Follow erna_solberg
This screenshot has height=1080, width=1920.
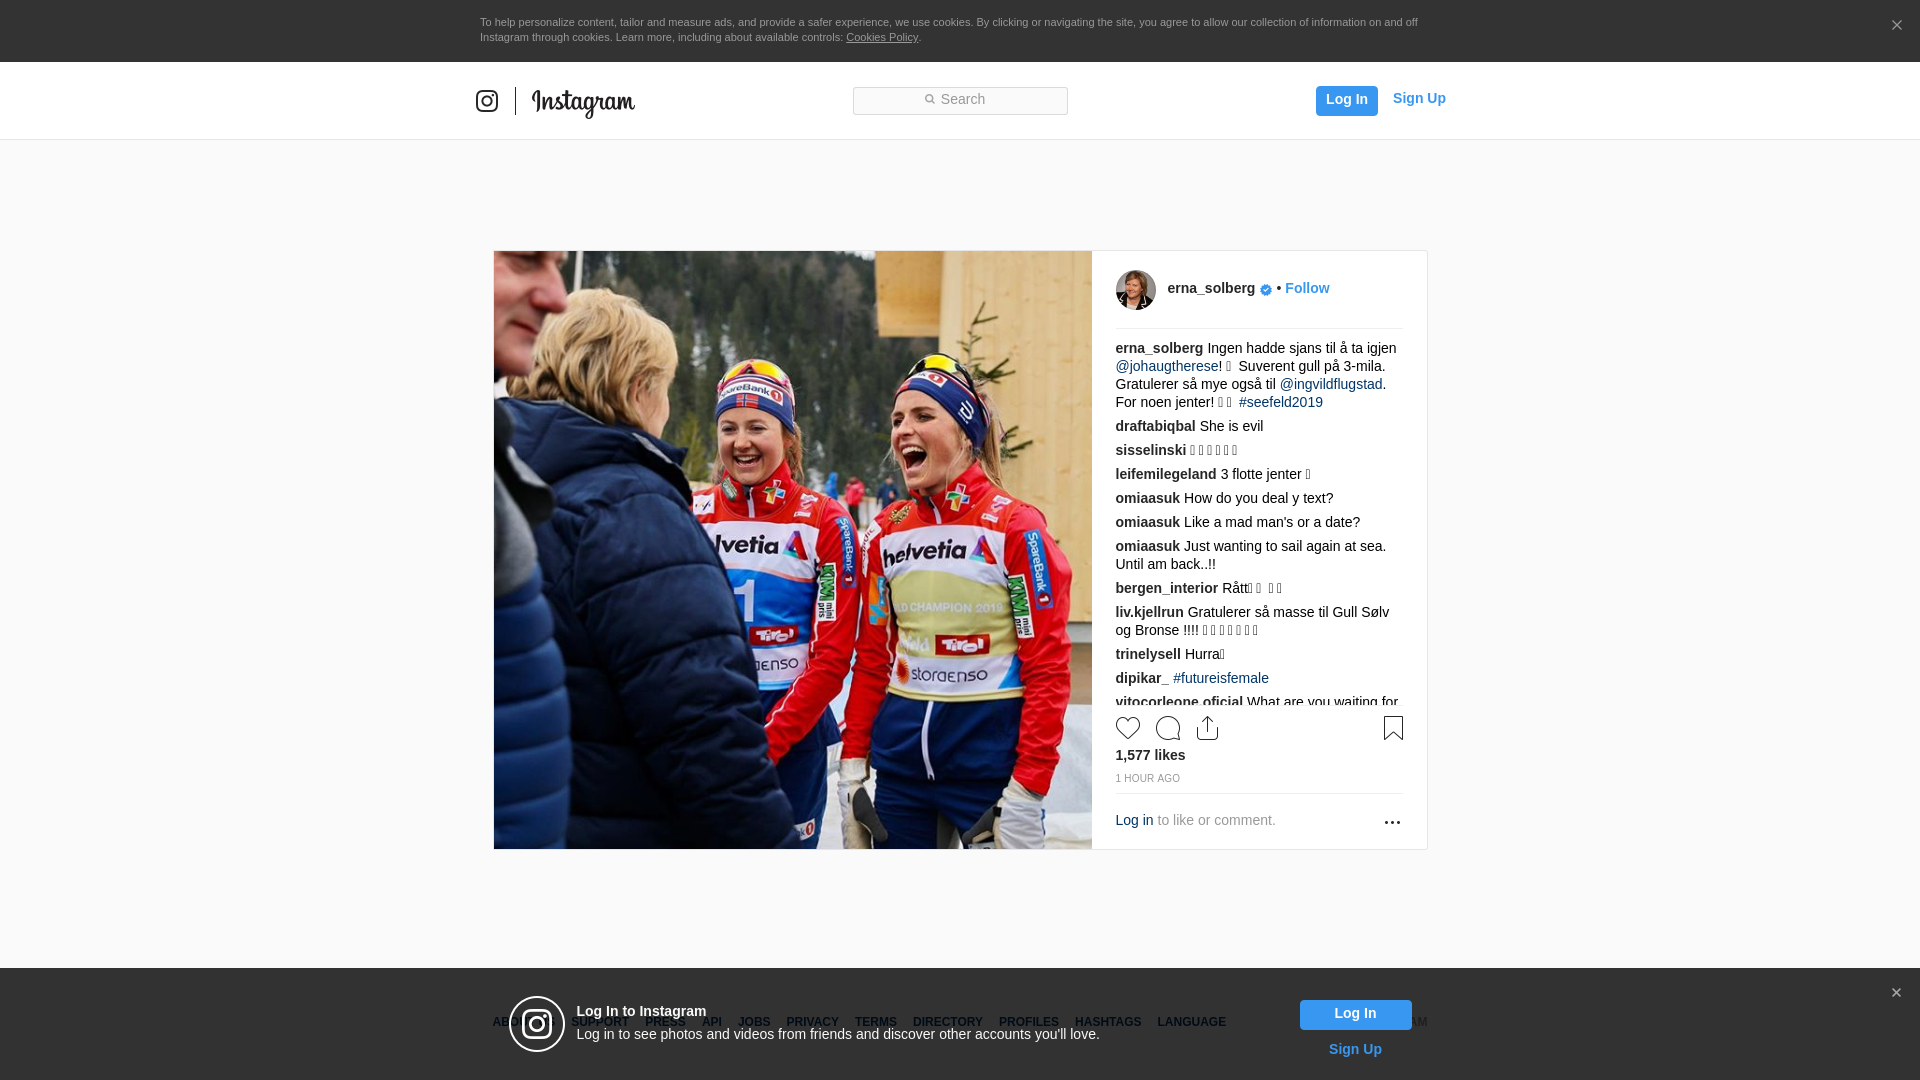[1307, 288]
